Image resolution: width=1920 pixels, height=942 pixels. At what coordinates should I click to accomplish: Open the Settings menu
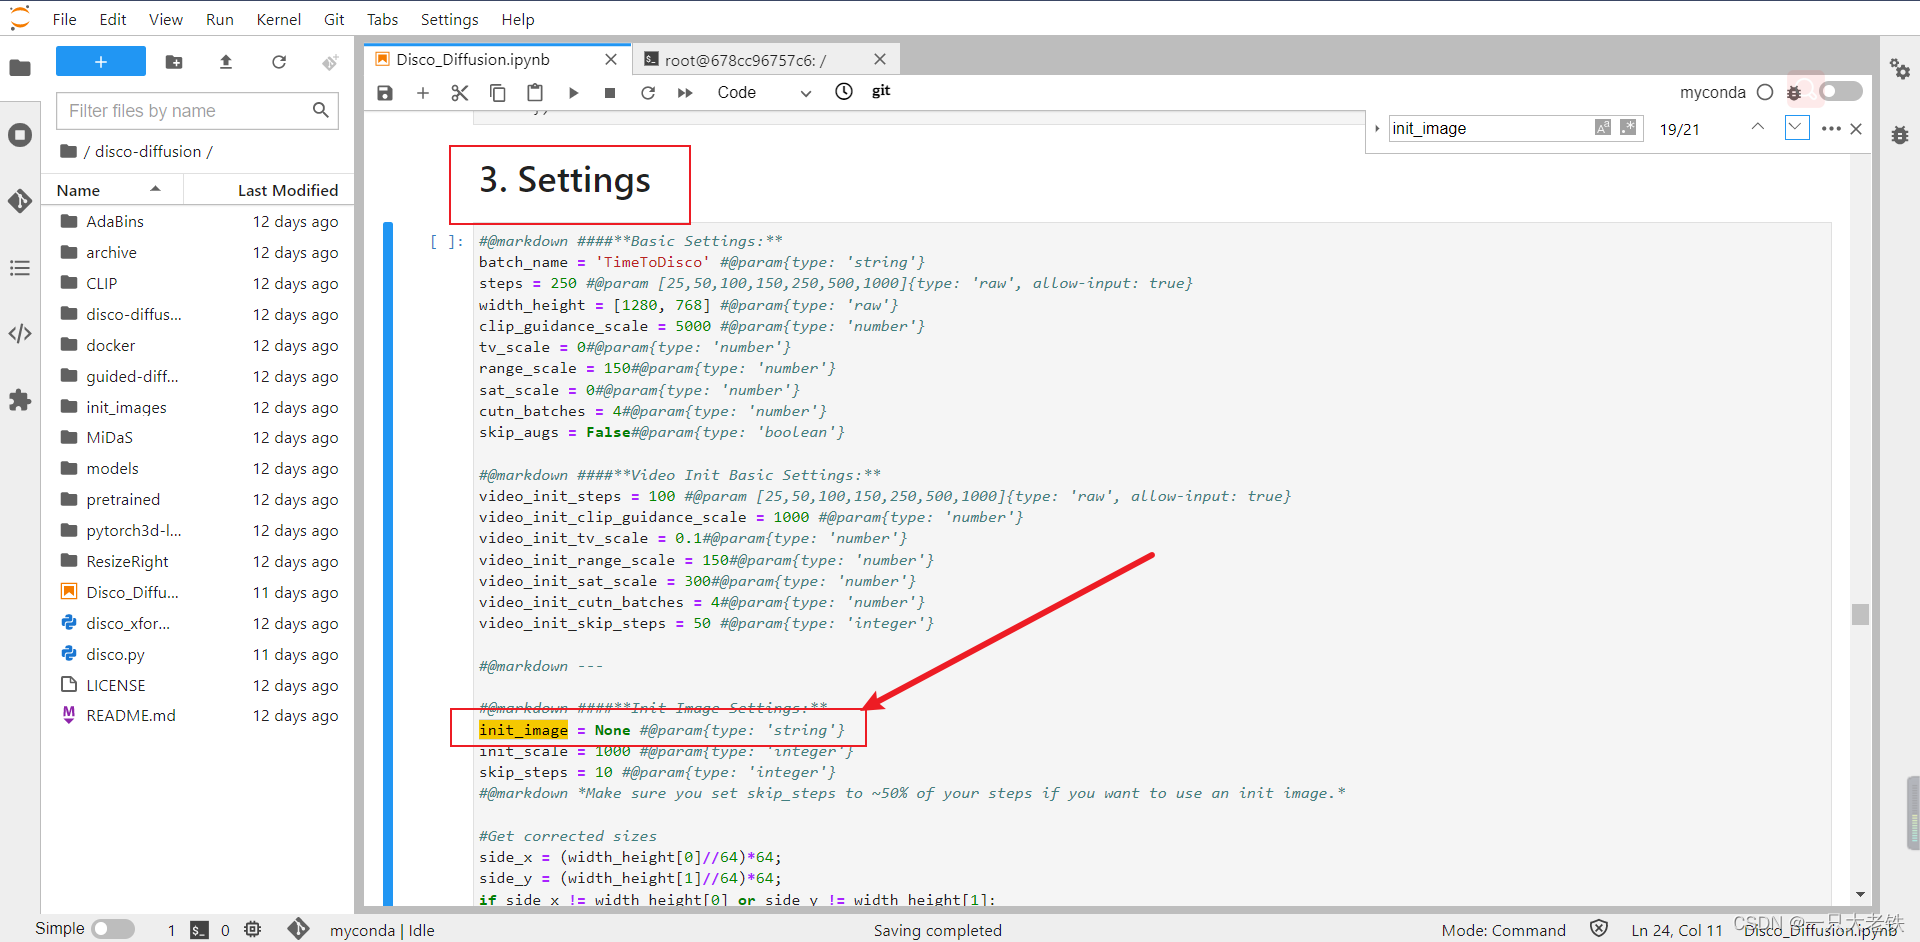449,19
